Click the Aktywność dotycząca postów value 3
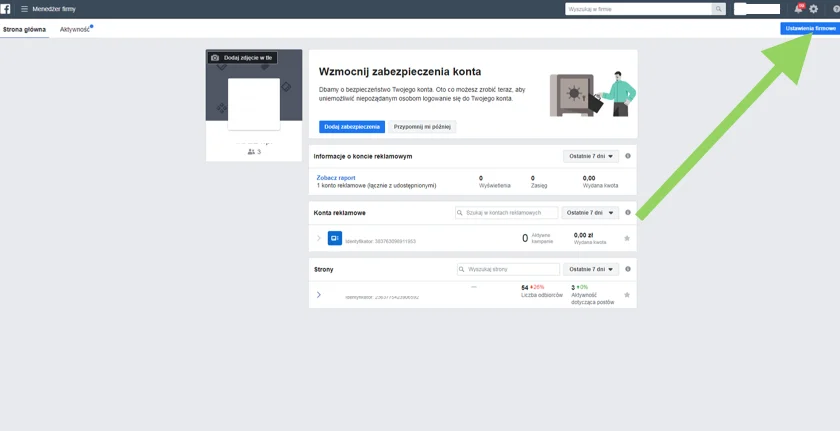Image resolution: width=840 pixels, height=431 pixels. click(573, 288)
